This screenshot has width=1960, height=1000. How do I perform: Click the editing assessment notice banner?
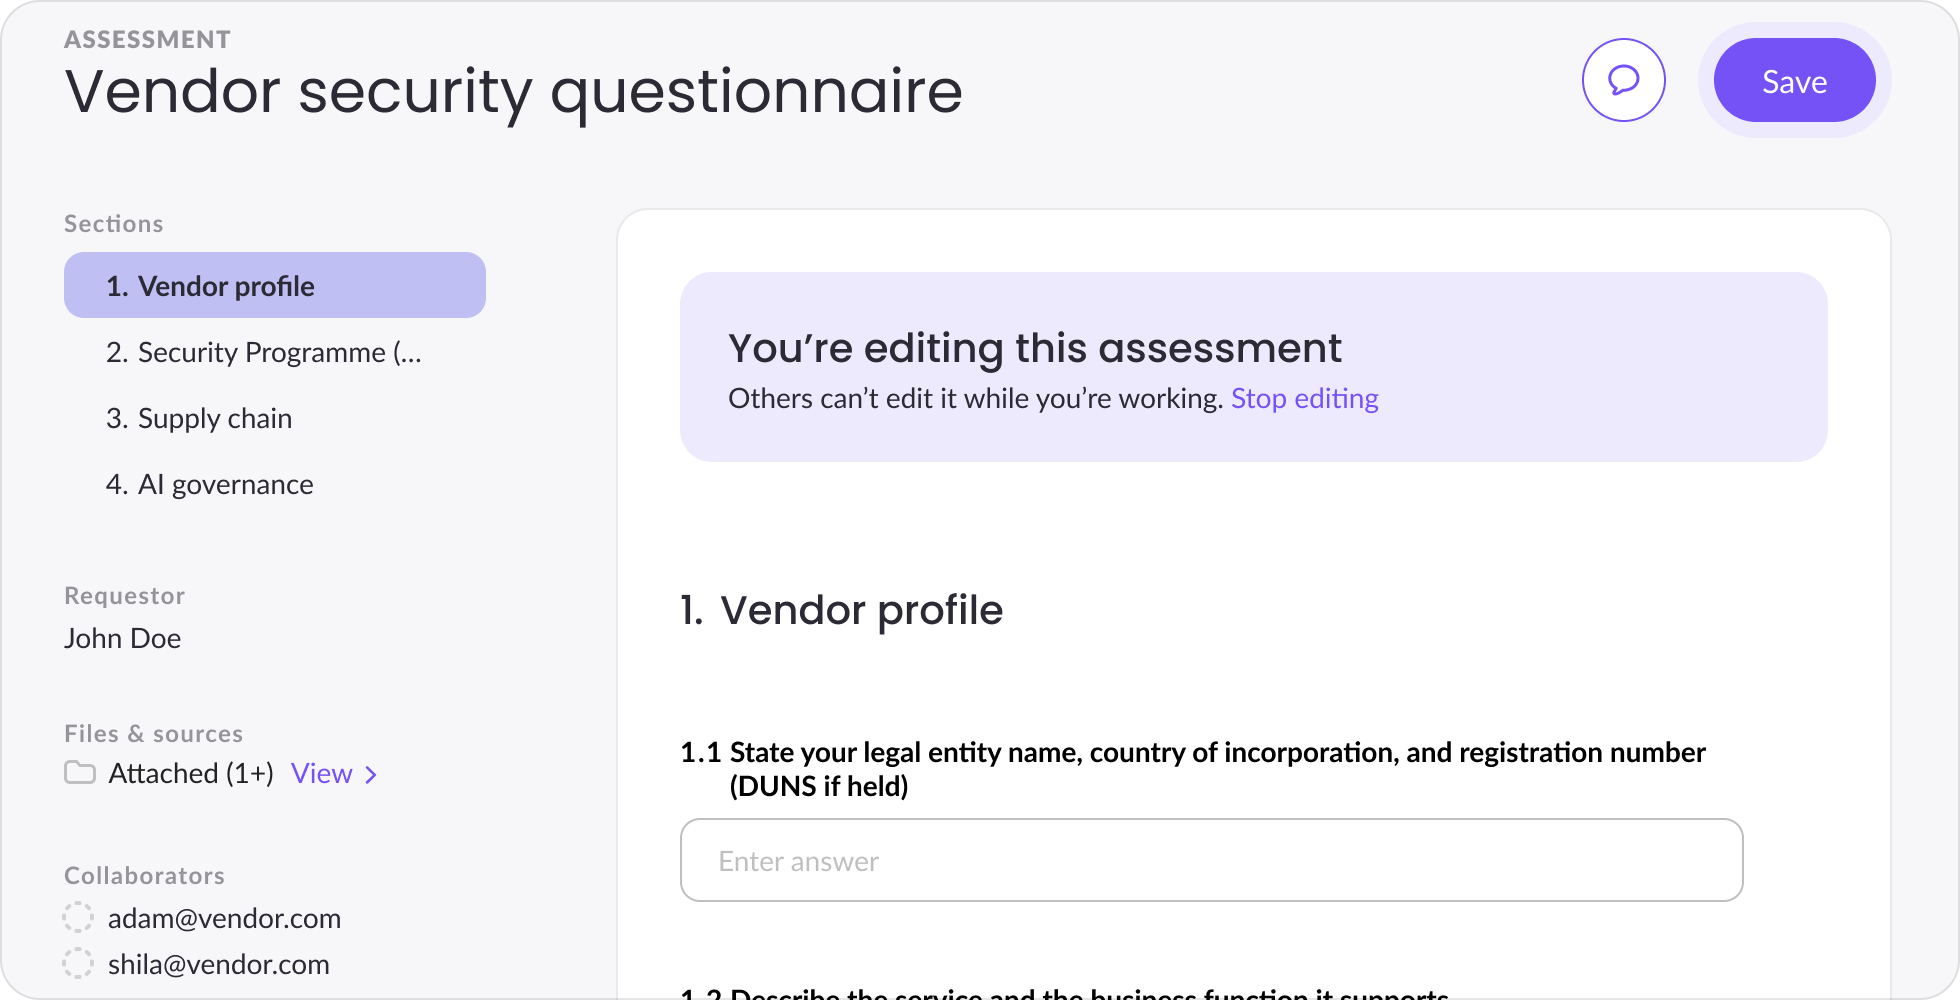click(1254, 367)
